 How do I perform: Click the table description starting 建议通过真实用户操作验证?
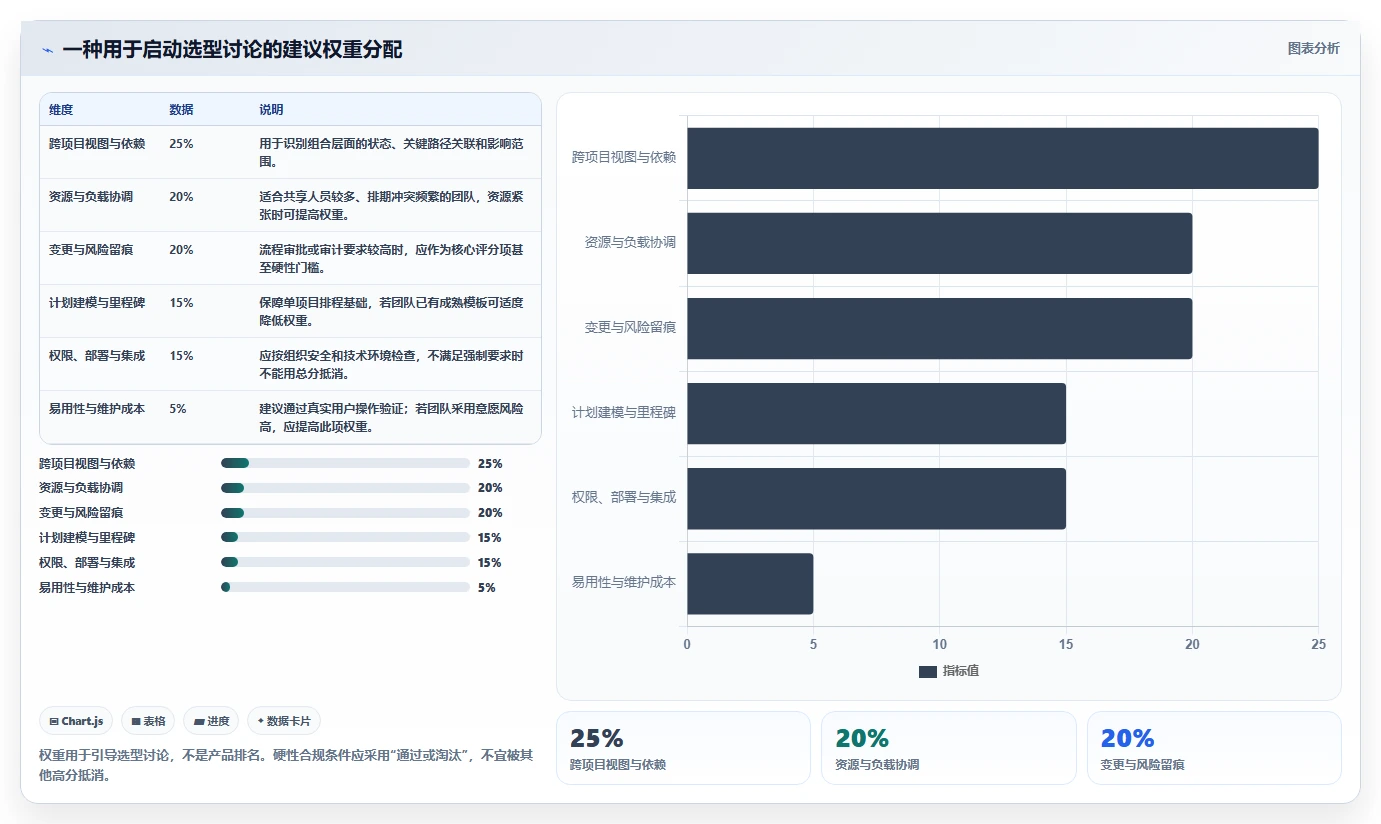pyautogui.click(x=391, y=418)
